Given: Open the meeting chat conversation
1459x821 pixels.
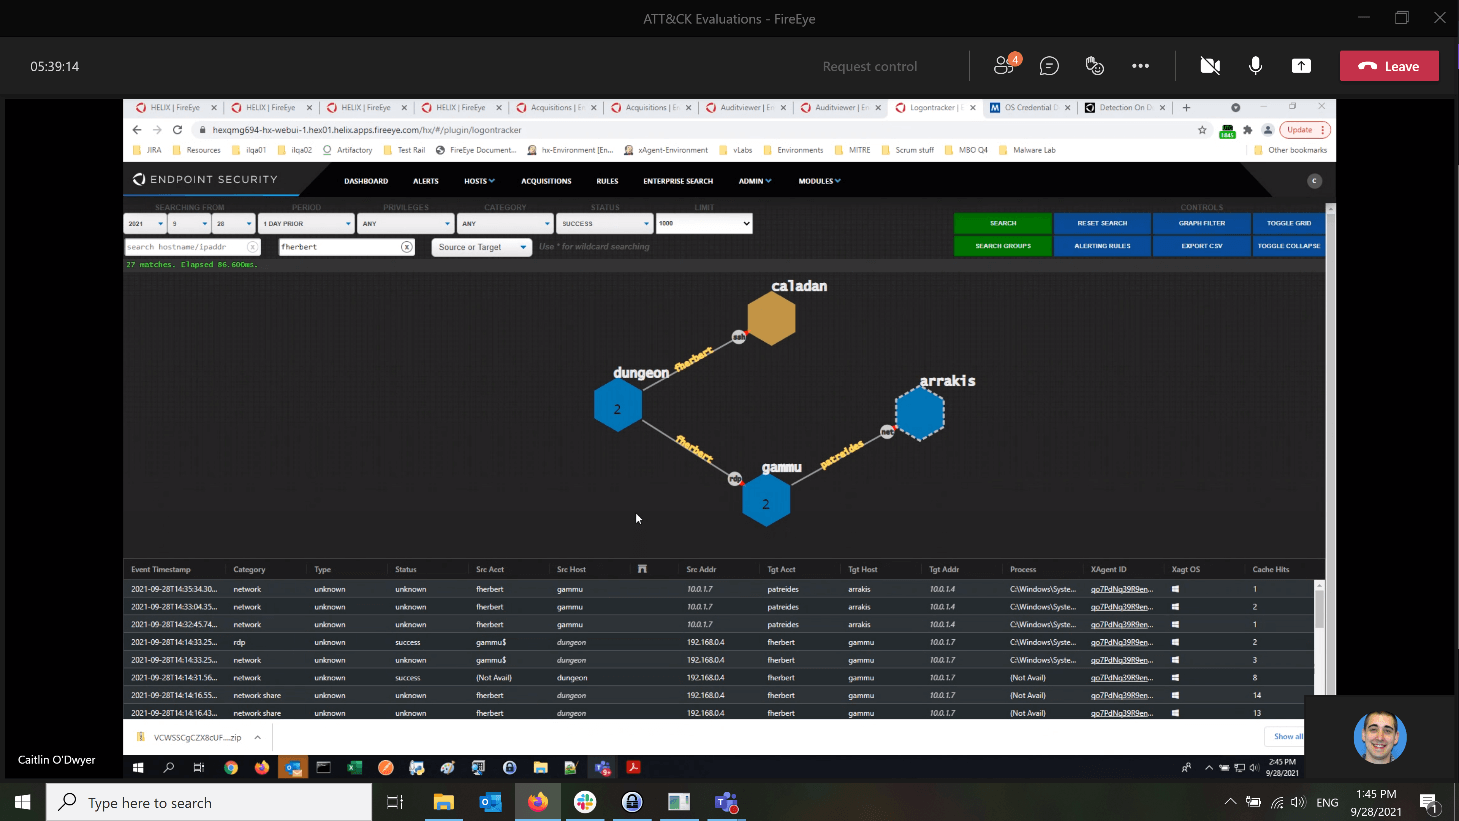Looking at the screenshot, I should pos(1049,66).
